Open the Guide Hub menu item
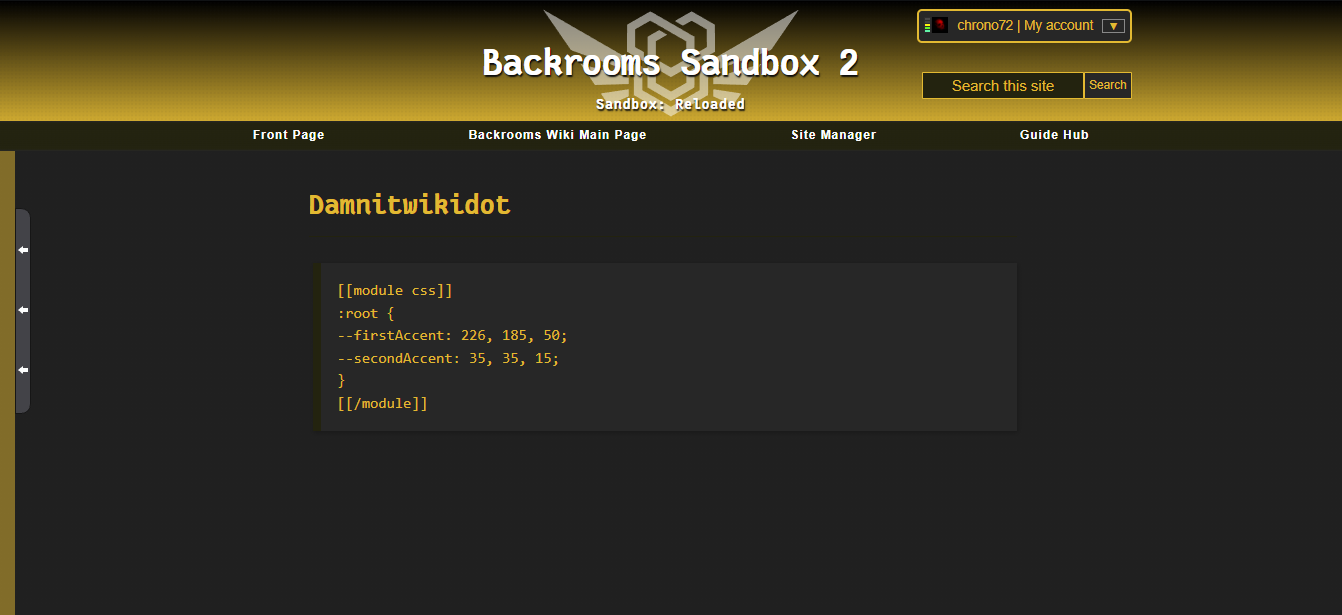Screen dimensions: 1342x615 point(1054,135)
